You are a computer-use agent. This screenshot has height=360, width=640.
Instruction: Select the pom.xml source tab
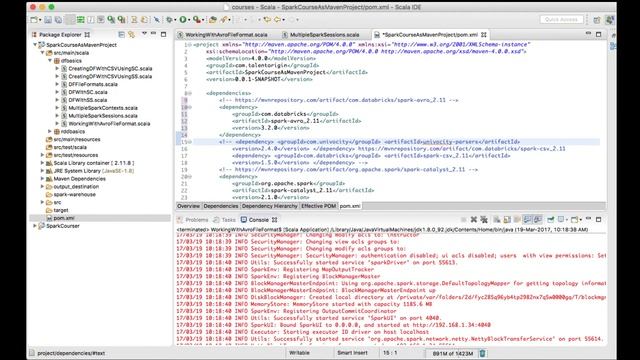point(350,206)
